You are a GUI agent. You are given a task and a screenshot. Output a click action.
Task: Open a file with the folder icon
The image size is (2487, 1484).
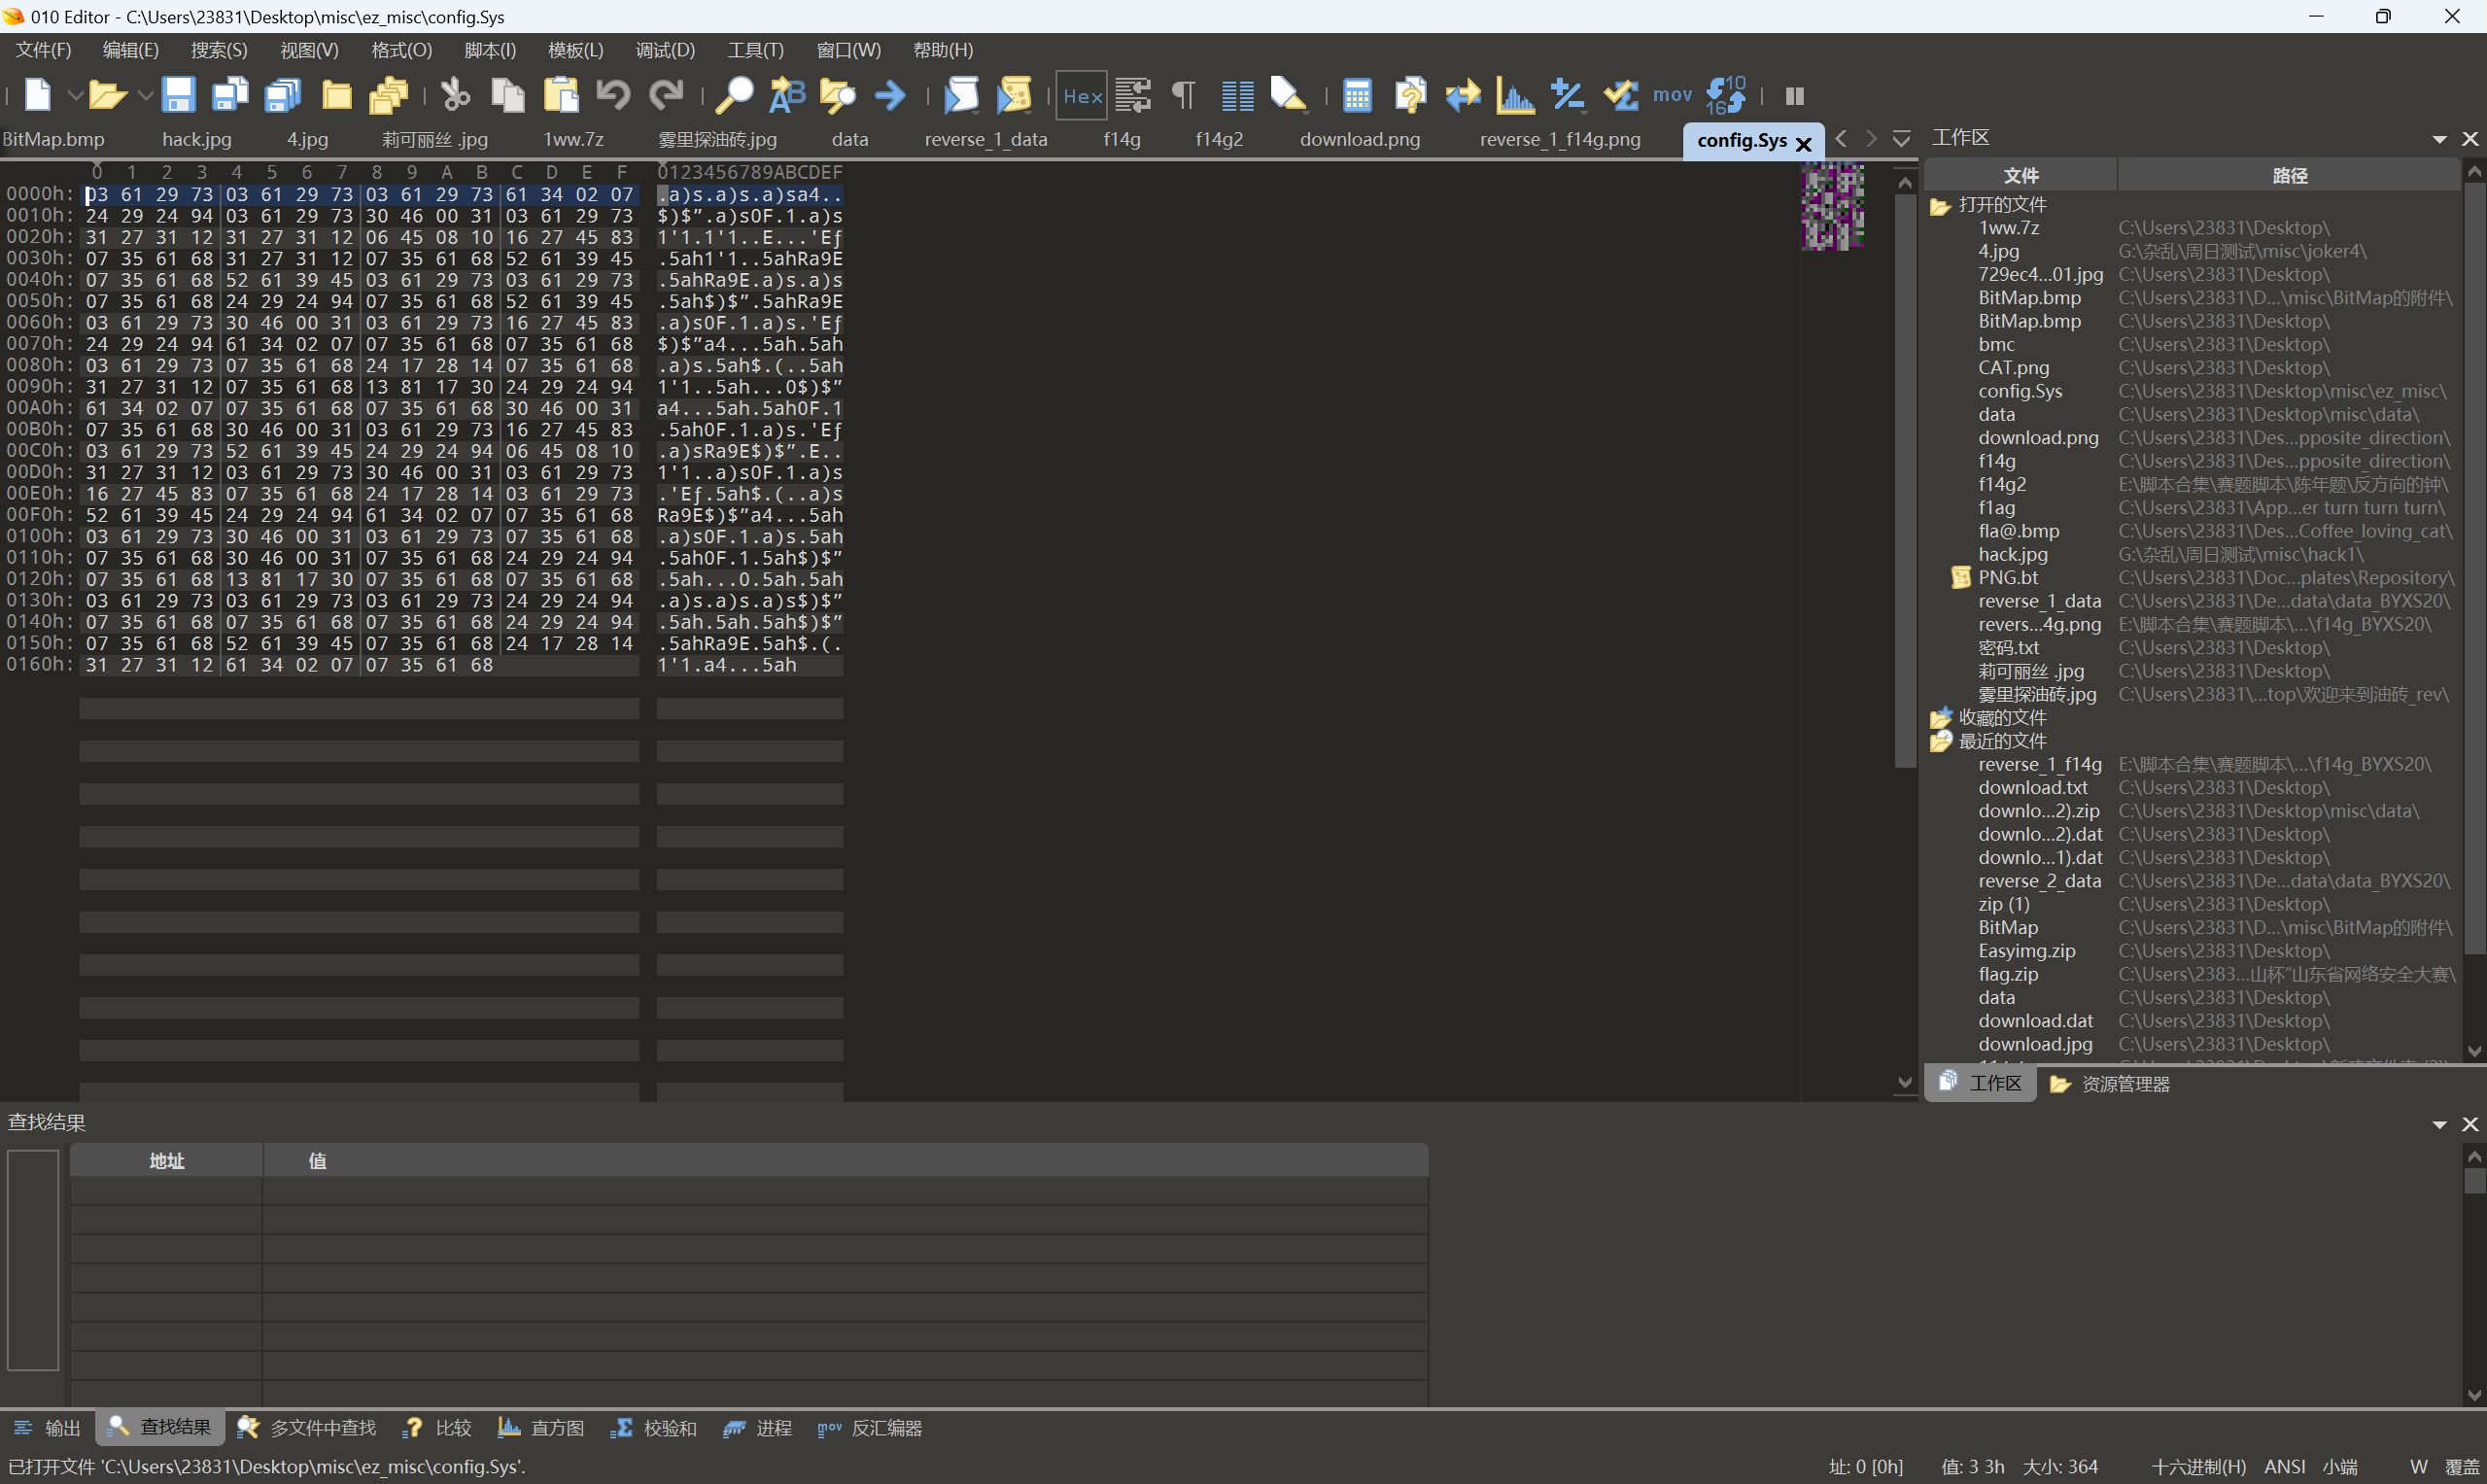coord(106,95)
